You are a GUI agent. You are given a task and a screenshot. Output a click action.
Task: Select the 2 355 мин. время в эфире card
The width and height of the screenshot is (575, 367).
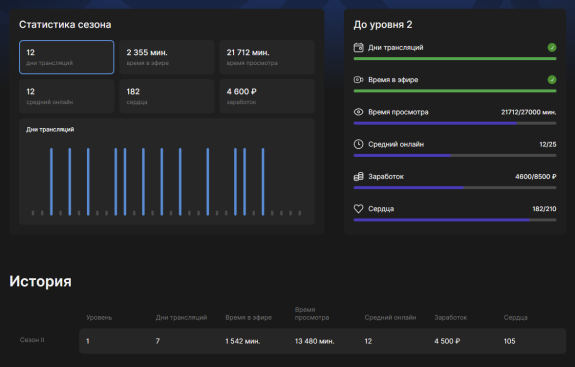(167, 57)
